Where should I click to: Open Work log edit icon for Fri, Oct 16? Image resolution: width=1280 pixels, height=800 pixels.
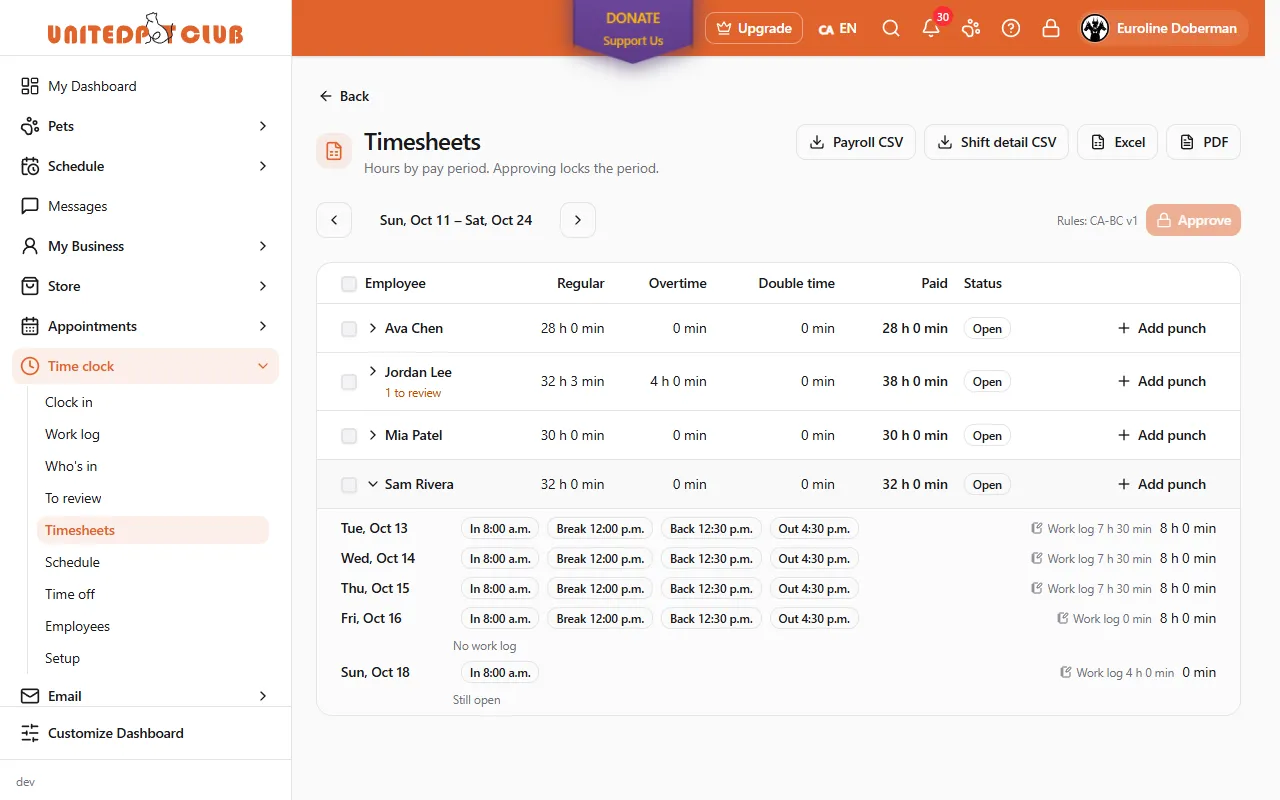[x=1063, y=618]
